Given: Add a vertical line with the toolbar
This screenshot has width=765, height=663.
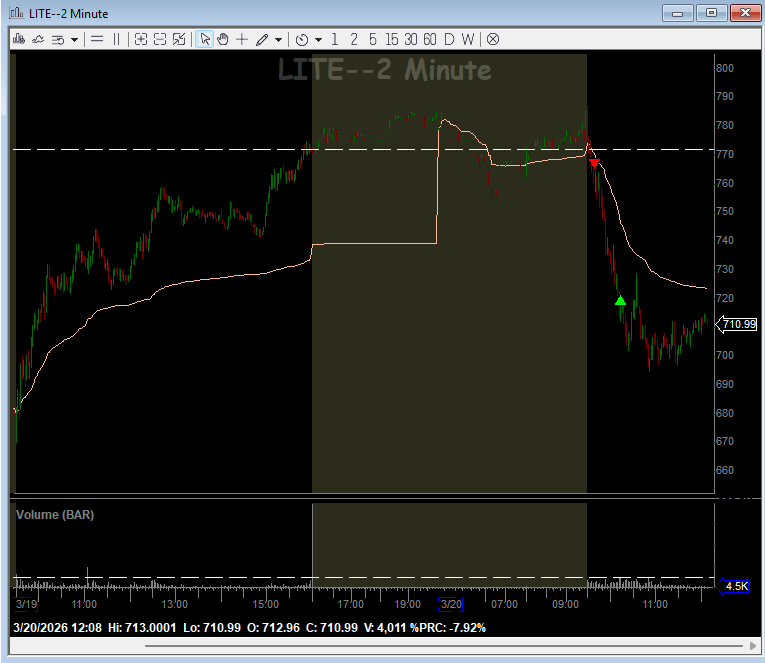Looking at the screenshot, I should tap(116, 39).
